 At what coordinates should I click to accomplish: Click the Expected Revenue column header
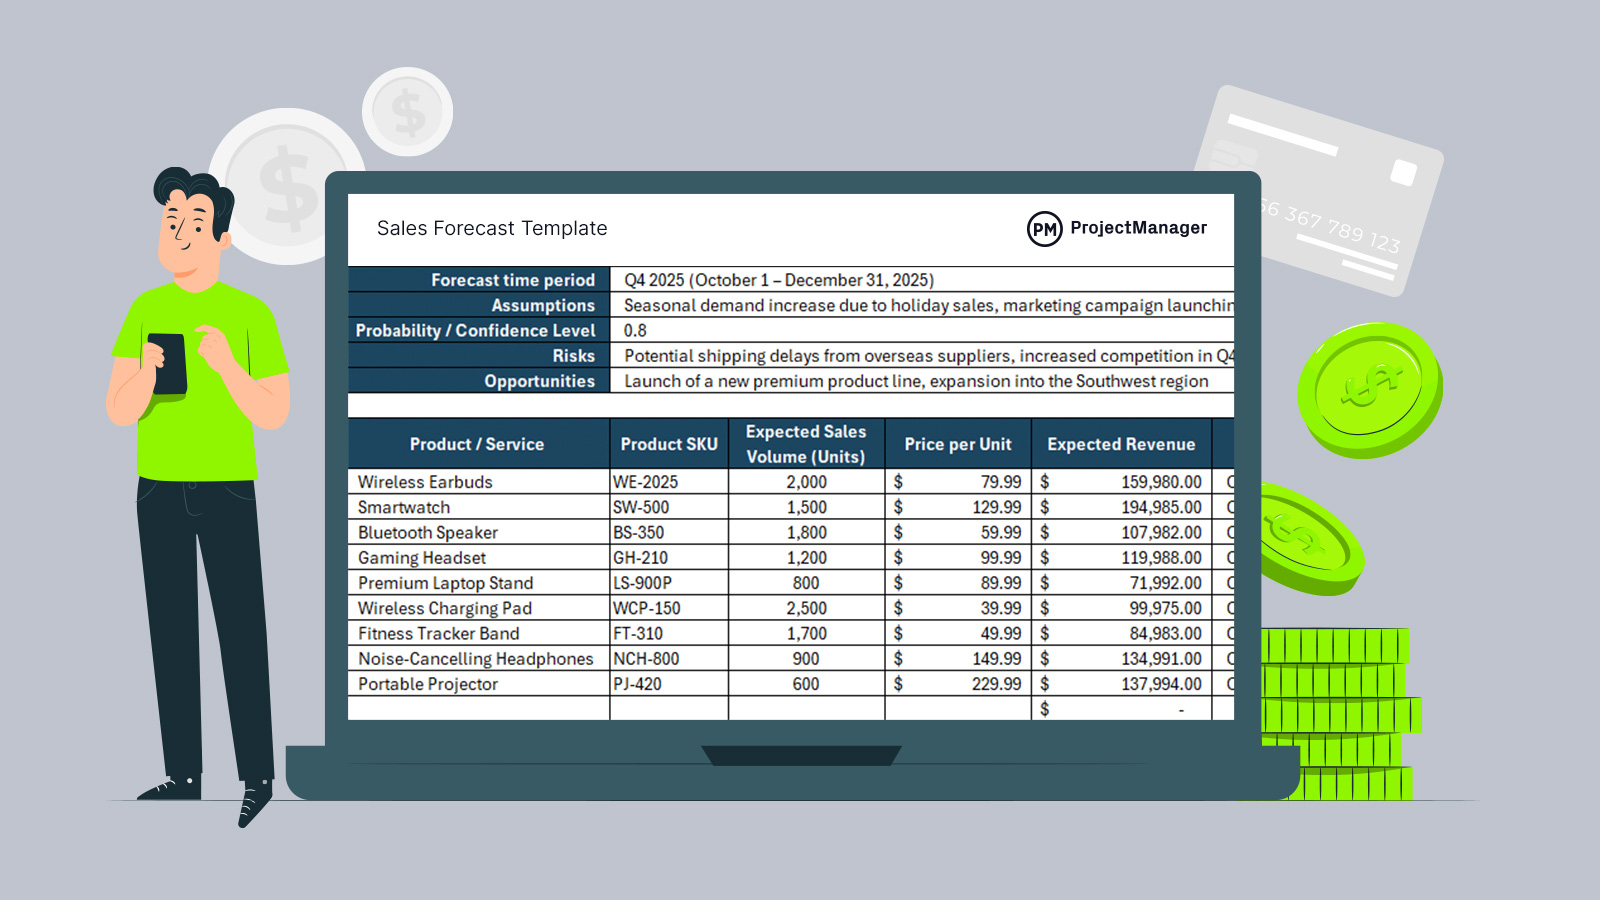coord(1121,444)
